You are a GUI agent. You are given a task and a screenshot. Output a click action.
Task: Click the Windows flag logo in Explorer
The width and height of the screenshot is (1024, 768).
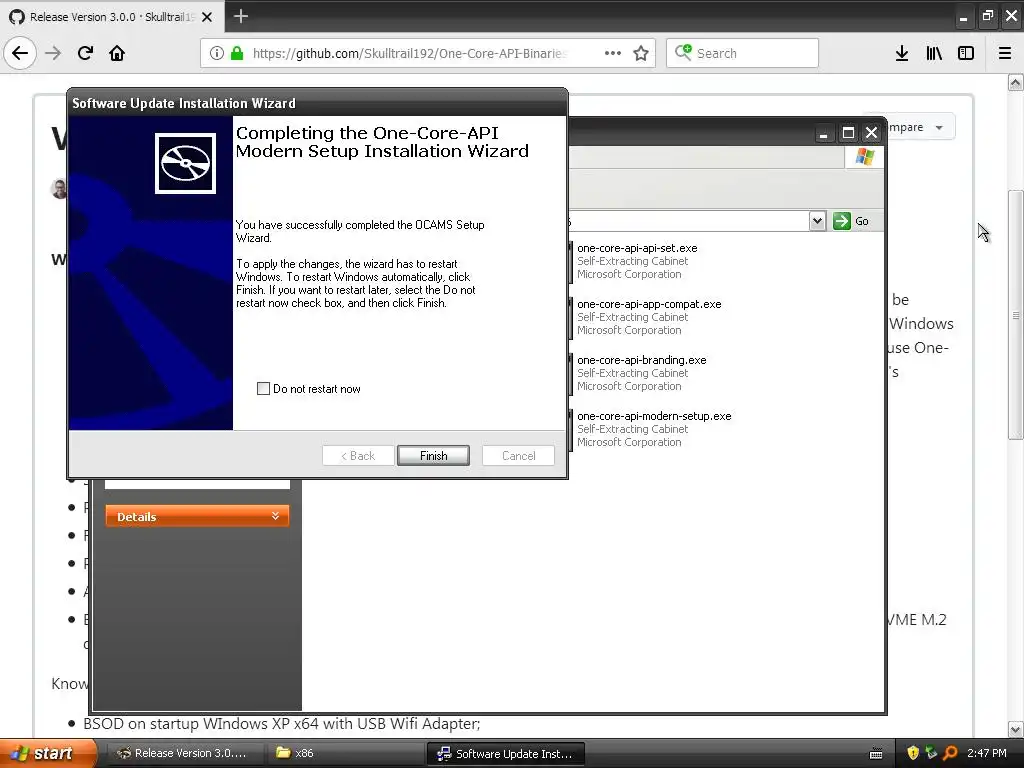865,157
